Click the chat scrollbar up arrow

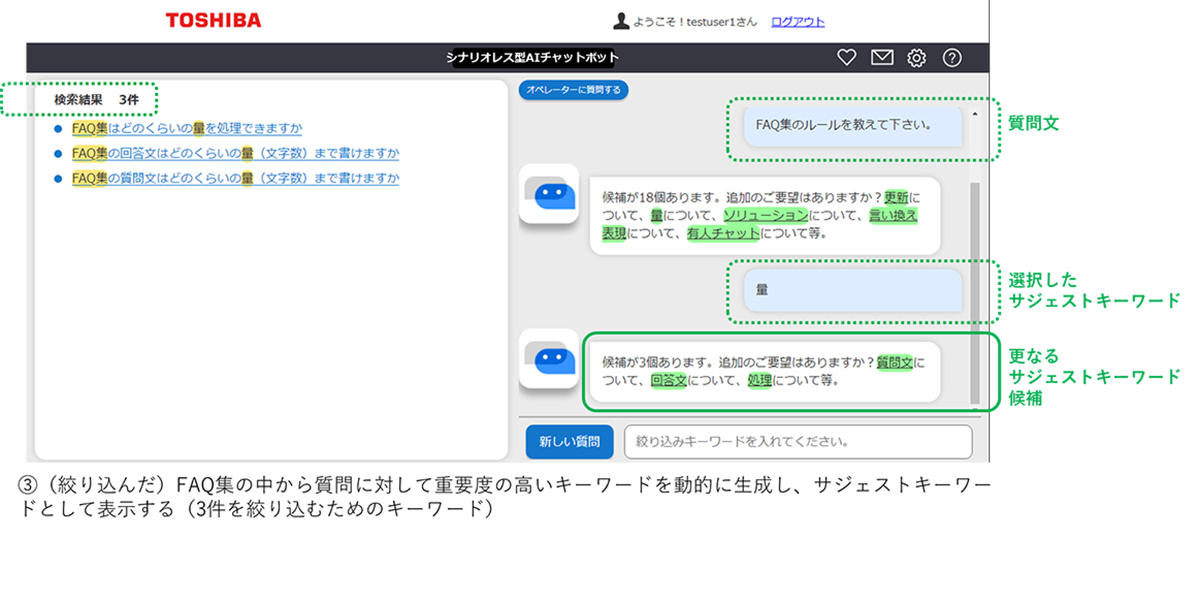click(x=975, y=114)
